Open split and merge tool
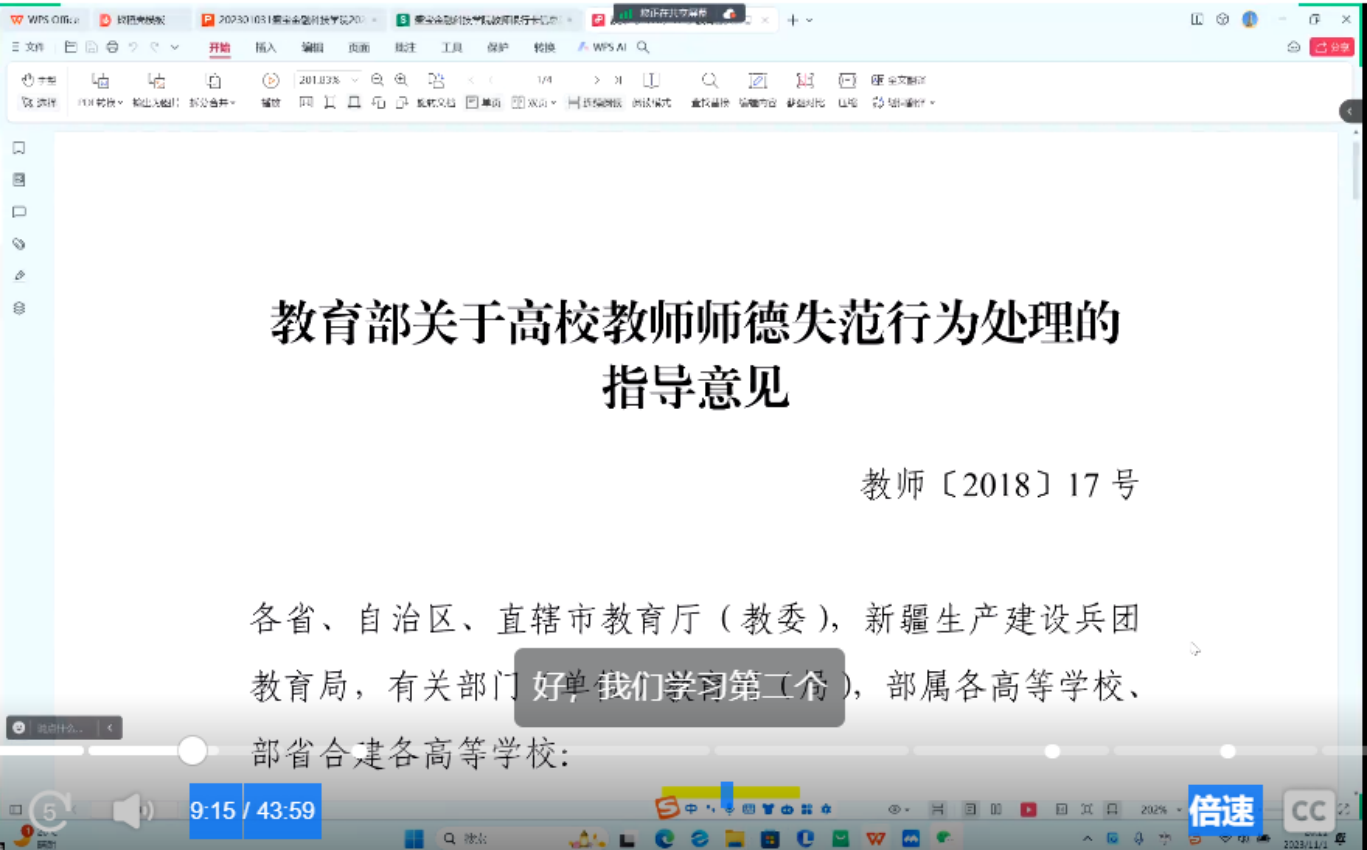The width and height of the screenshot is (1367, 850). click(x=213, y=90)
